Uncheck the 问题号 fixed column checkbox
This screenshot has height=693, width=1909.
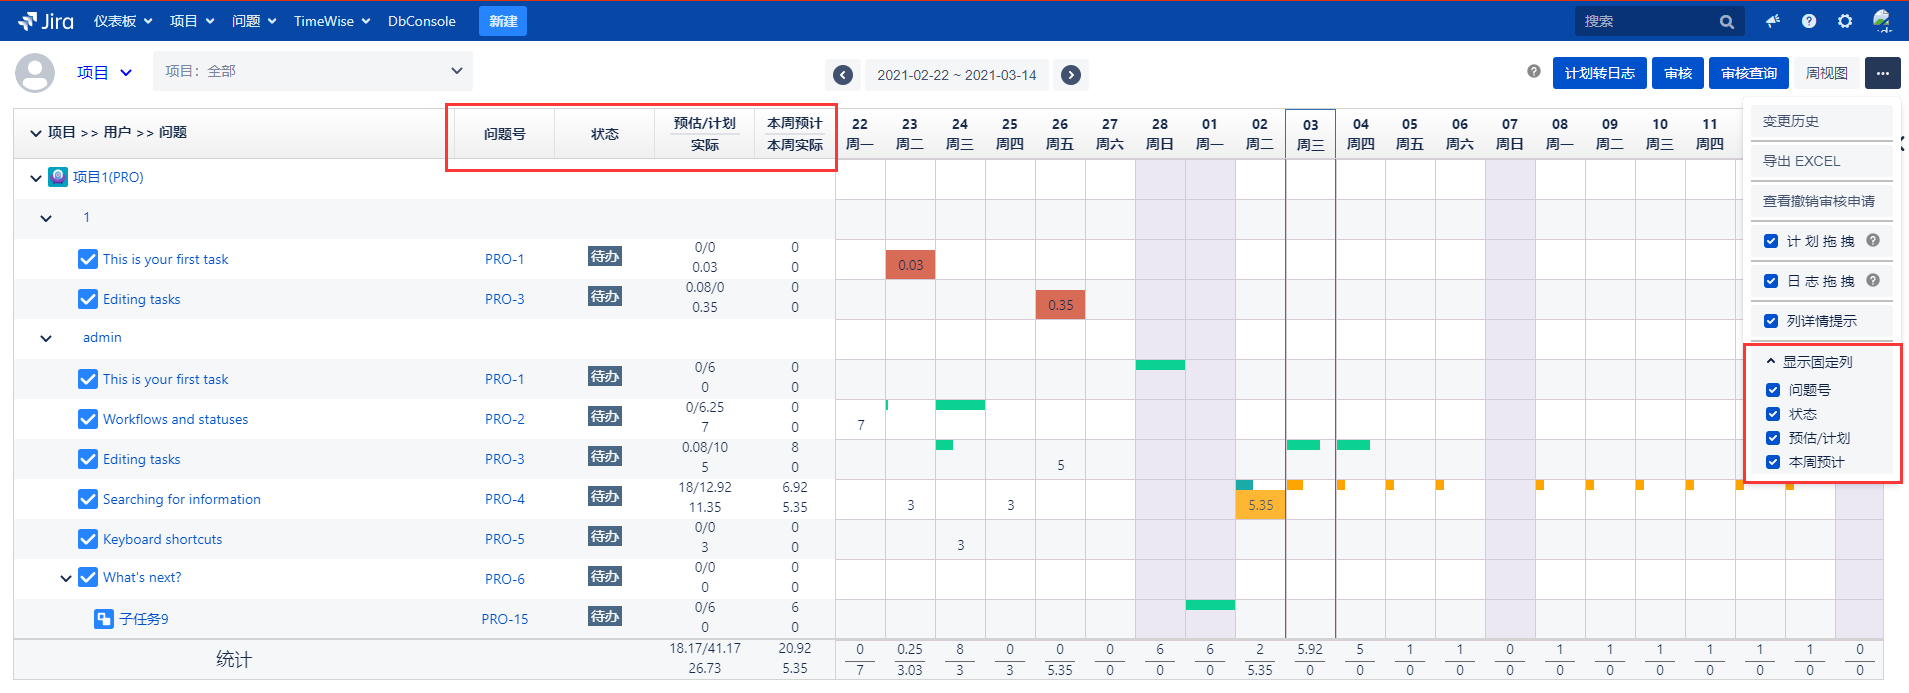tap(1773, 390)
